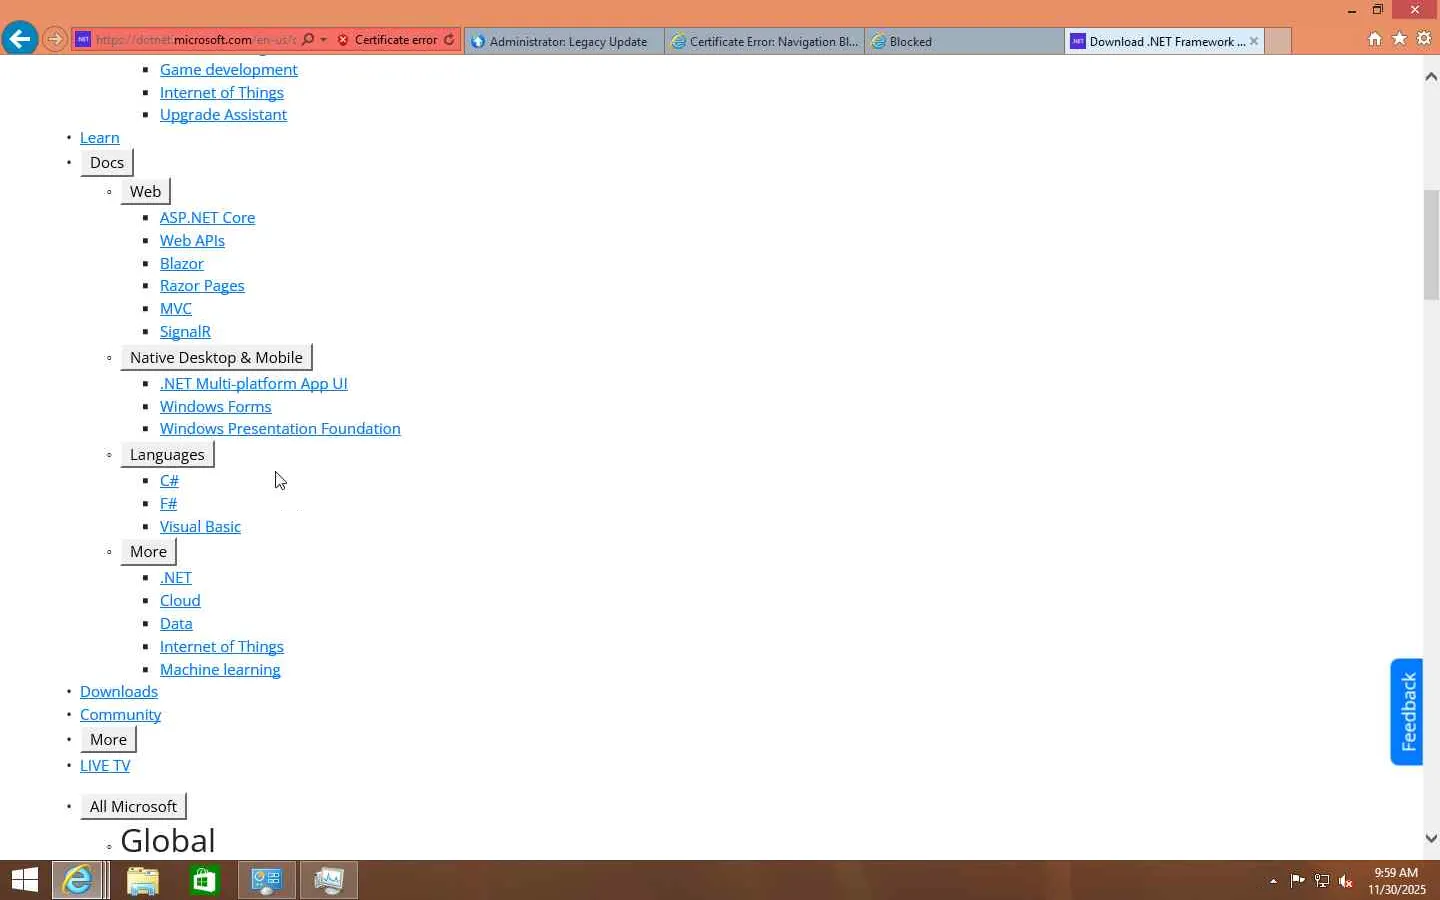Click Internet Explorer in the taskbar
The width and height of the screenshot is (1440, 900).
[x=79, y=880]
